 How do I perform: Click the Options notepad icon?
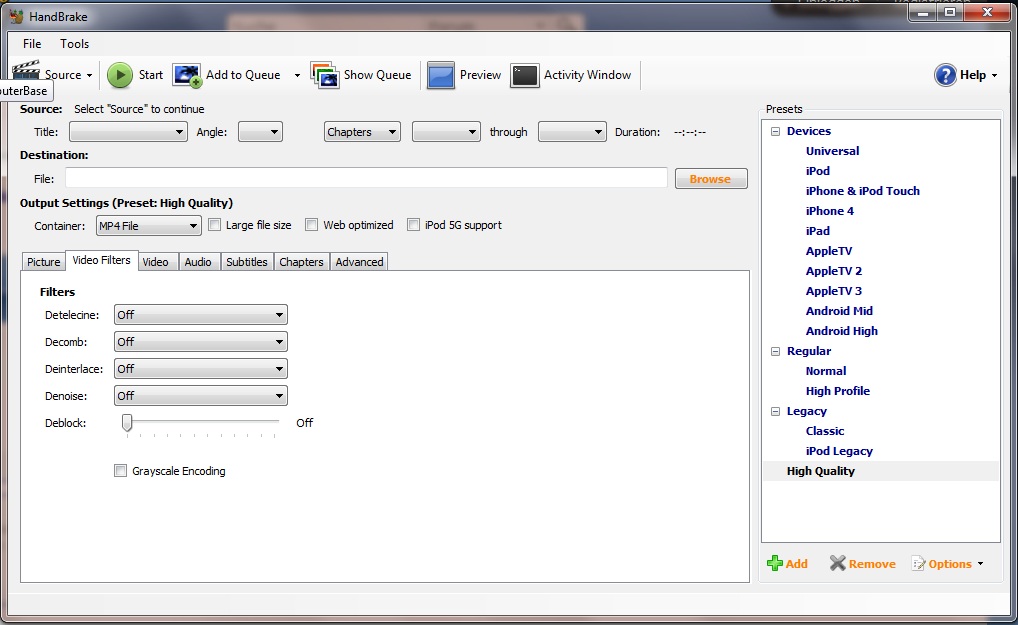coord(918,563)
